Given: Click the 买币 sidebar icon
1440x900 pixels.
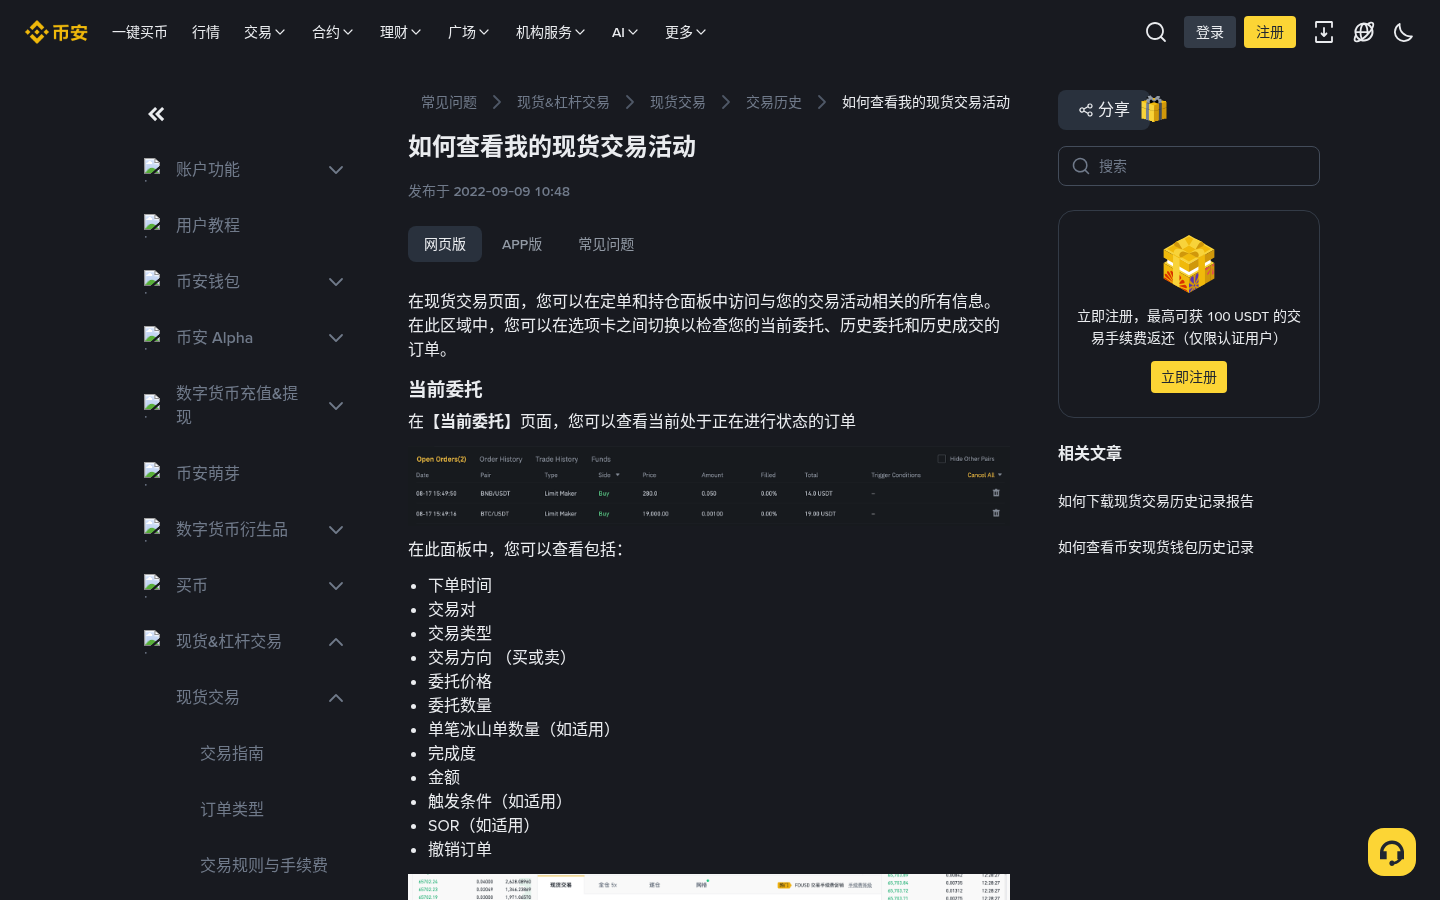Looking at the screenshot, I should pyautogui.click(x=152, y=586).
